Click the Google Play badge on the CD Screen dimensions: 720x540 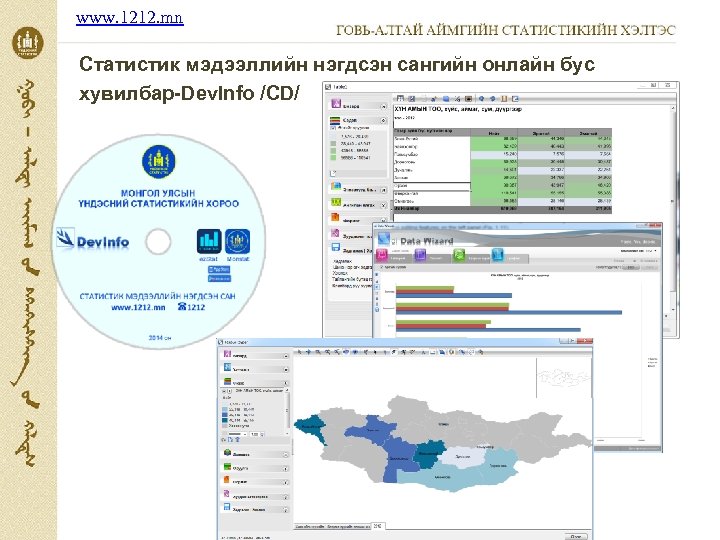coord(219,278)
